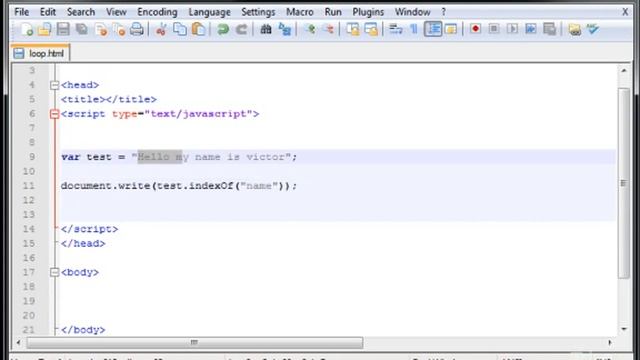Toggle synchronize vertical scrolling

click(x=352, y=29)
